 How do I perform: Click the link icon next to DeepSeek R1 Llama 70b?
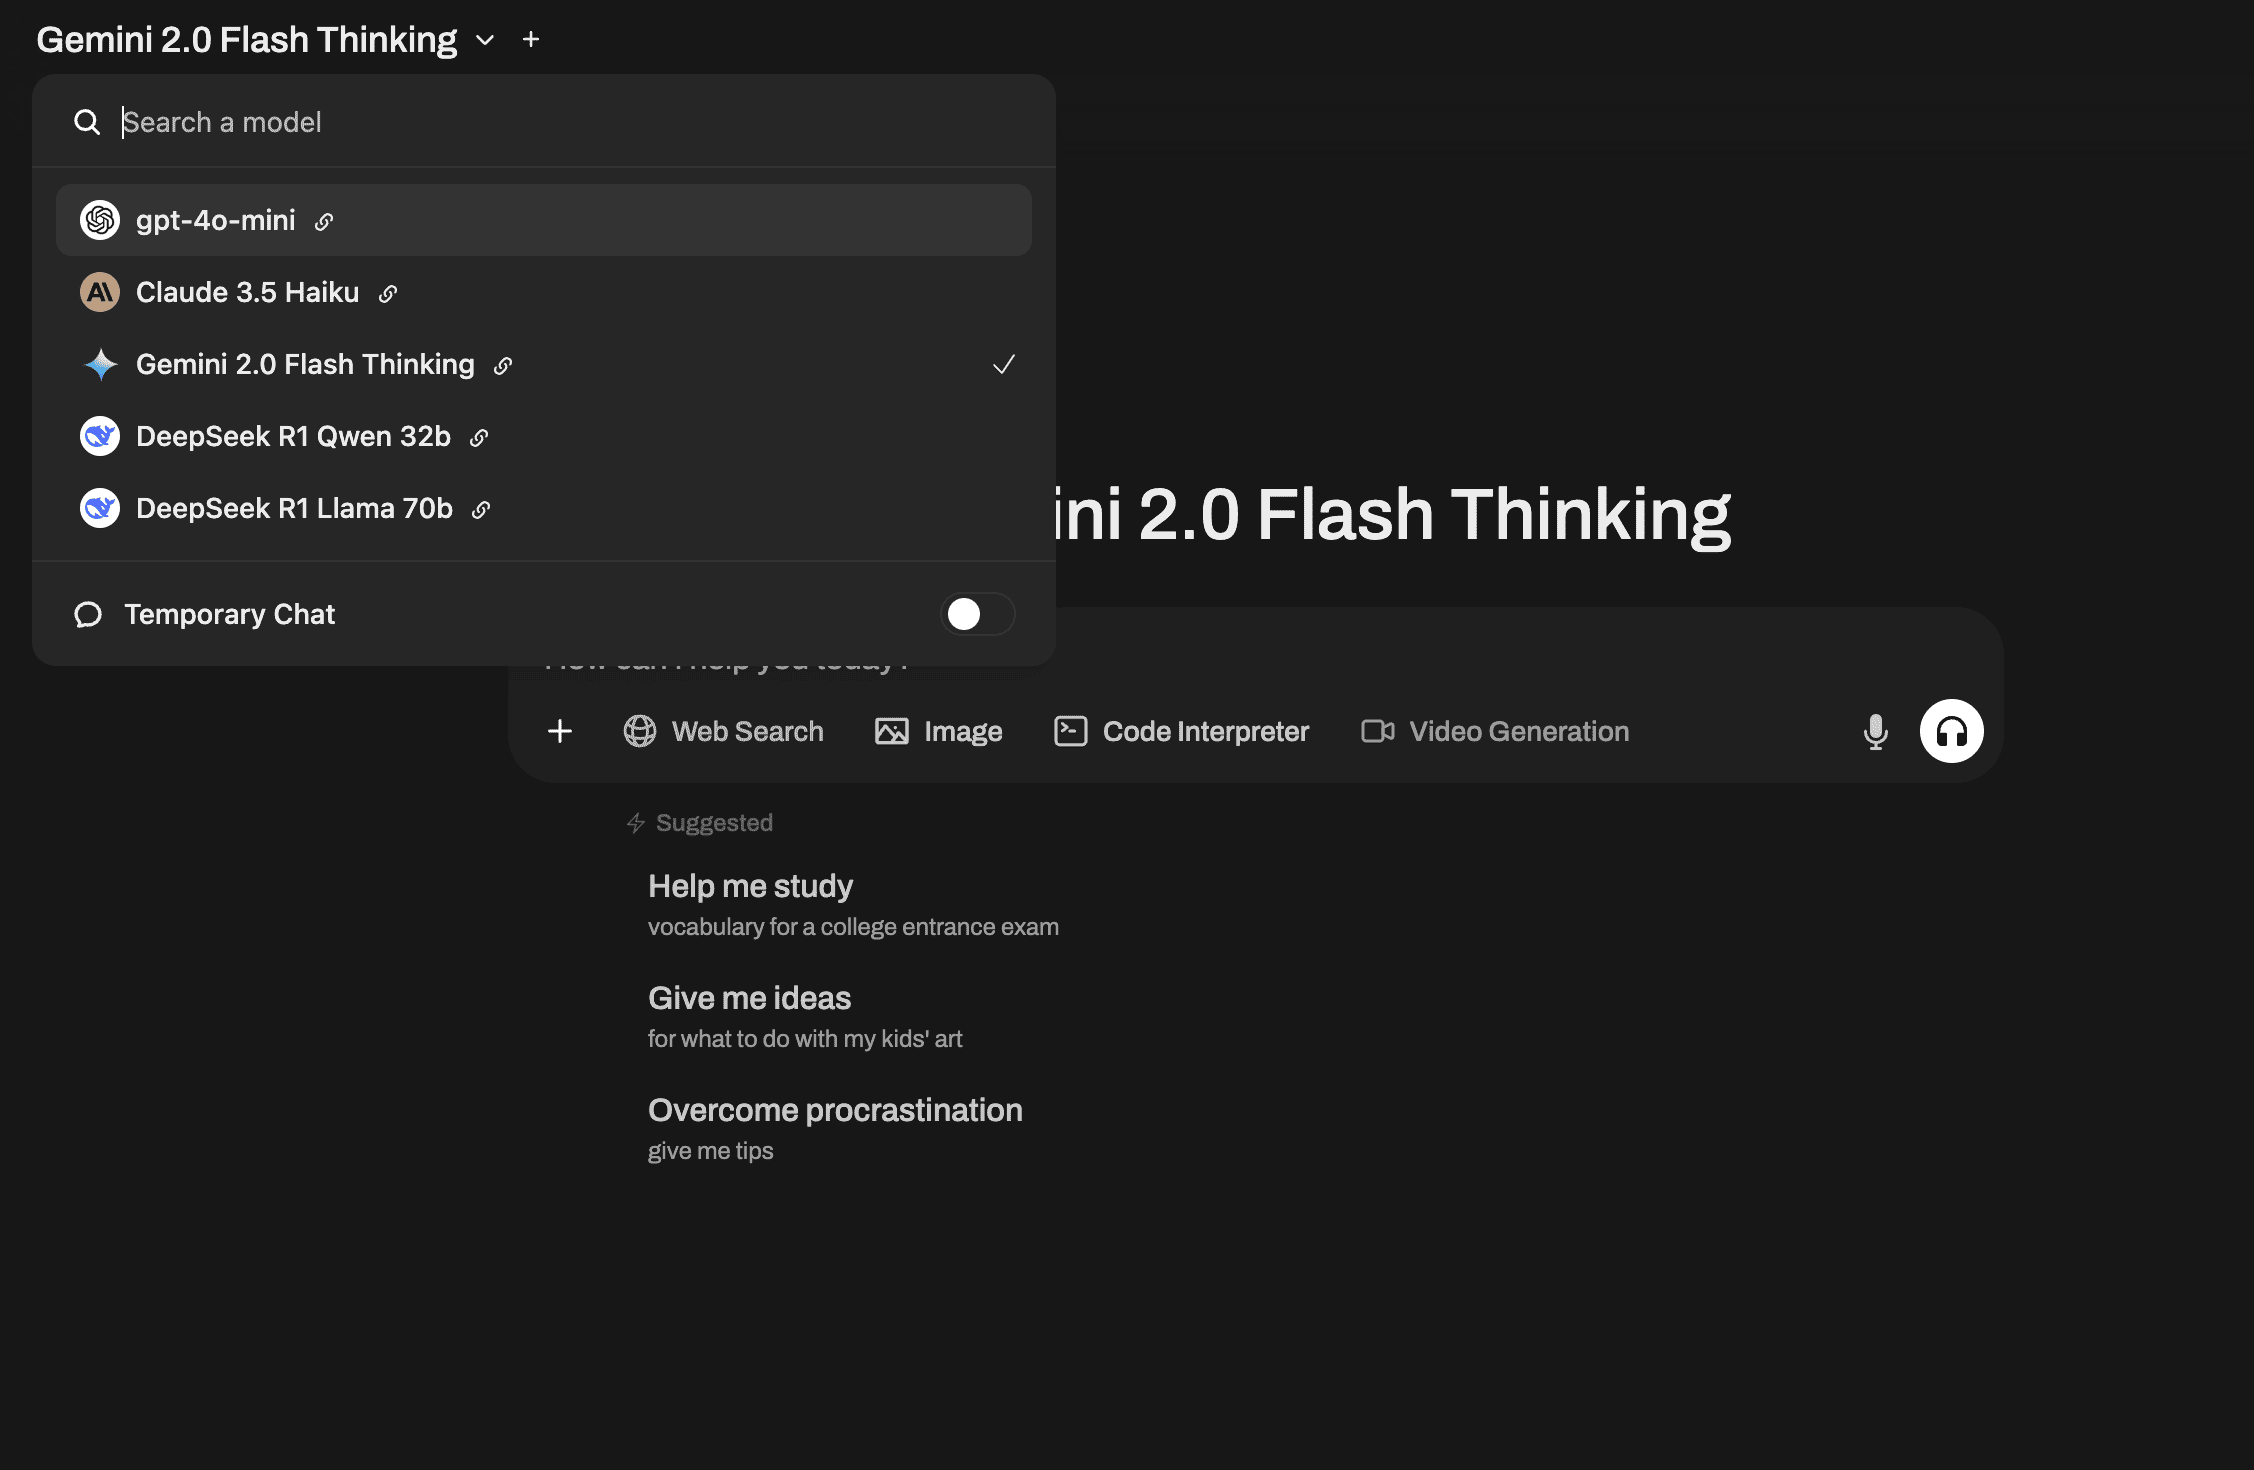pyautogui.click(x=481, y=510)
